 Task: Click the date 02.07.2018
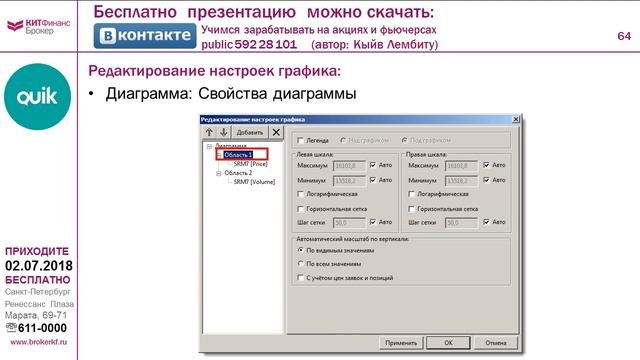point(39,266)
